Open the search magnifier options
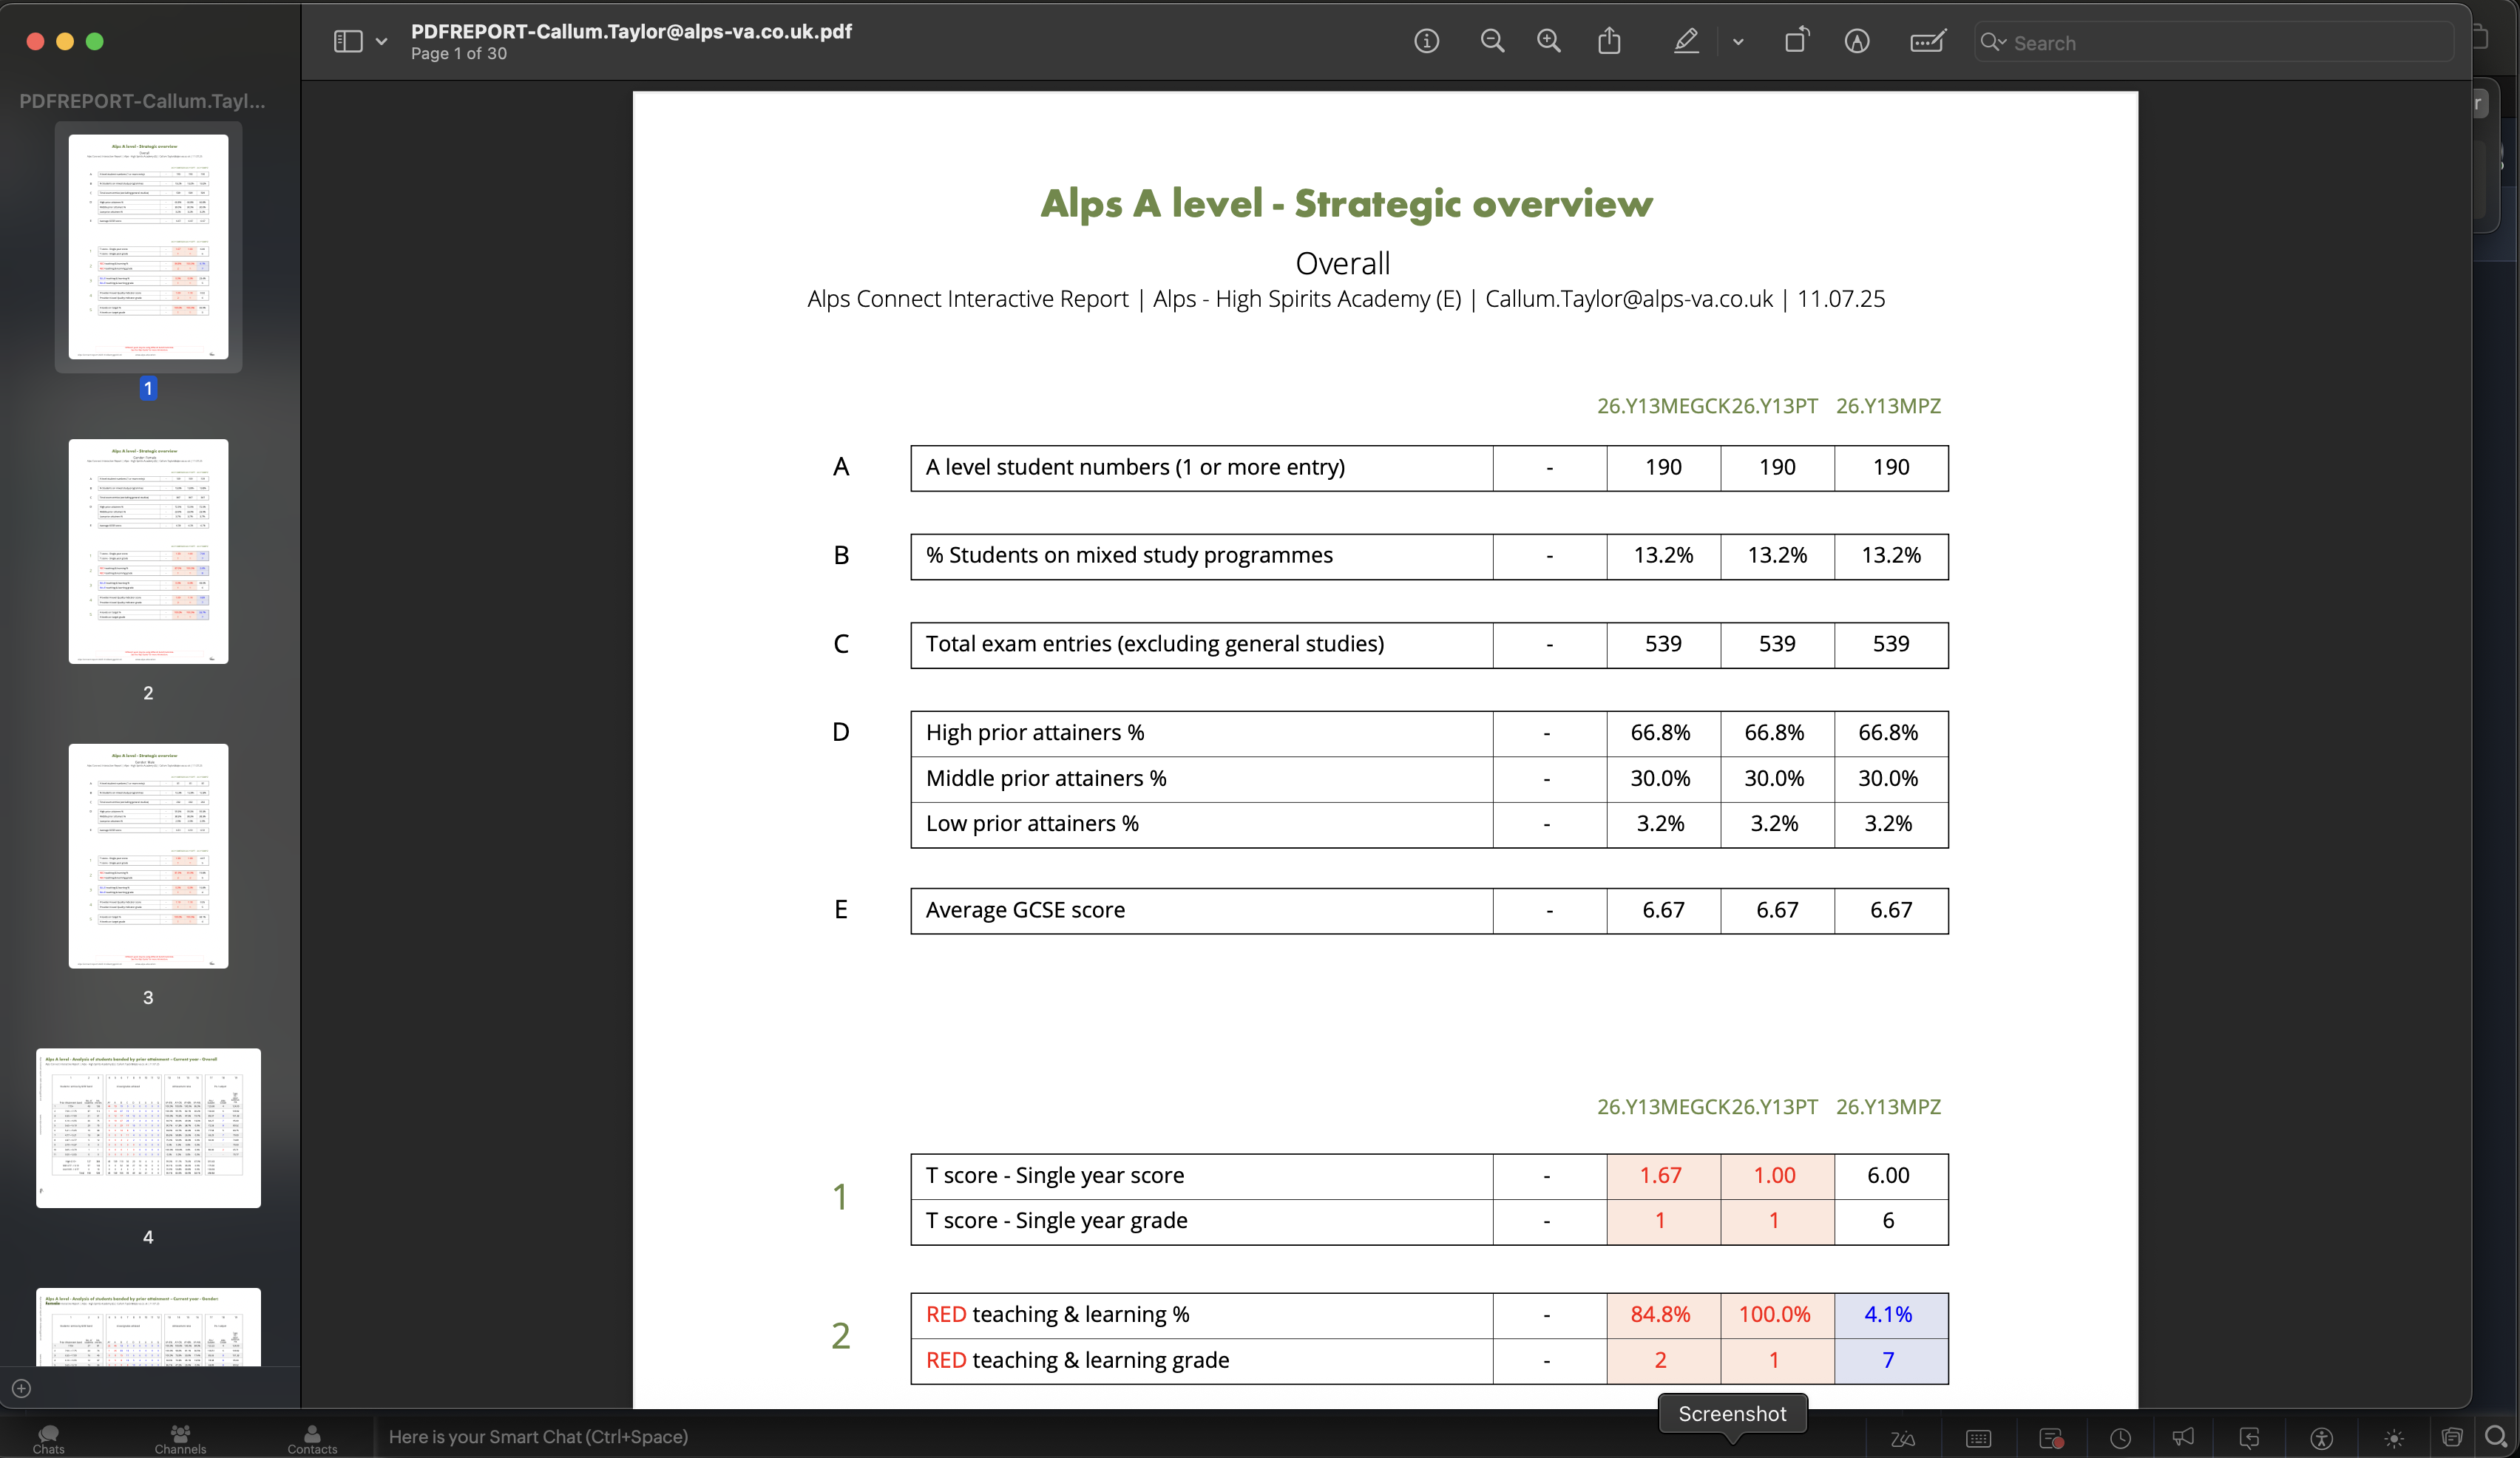The height and width of the screenshot is (1458, 2520). [1993, 42]
